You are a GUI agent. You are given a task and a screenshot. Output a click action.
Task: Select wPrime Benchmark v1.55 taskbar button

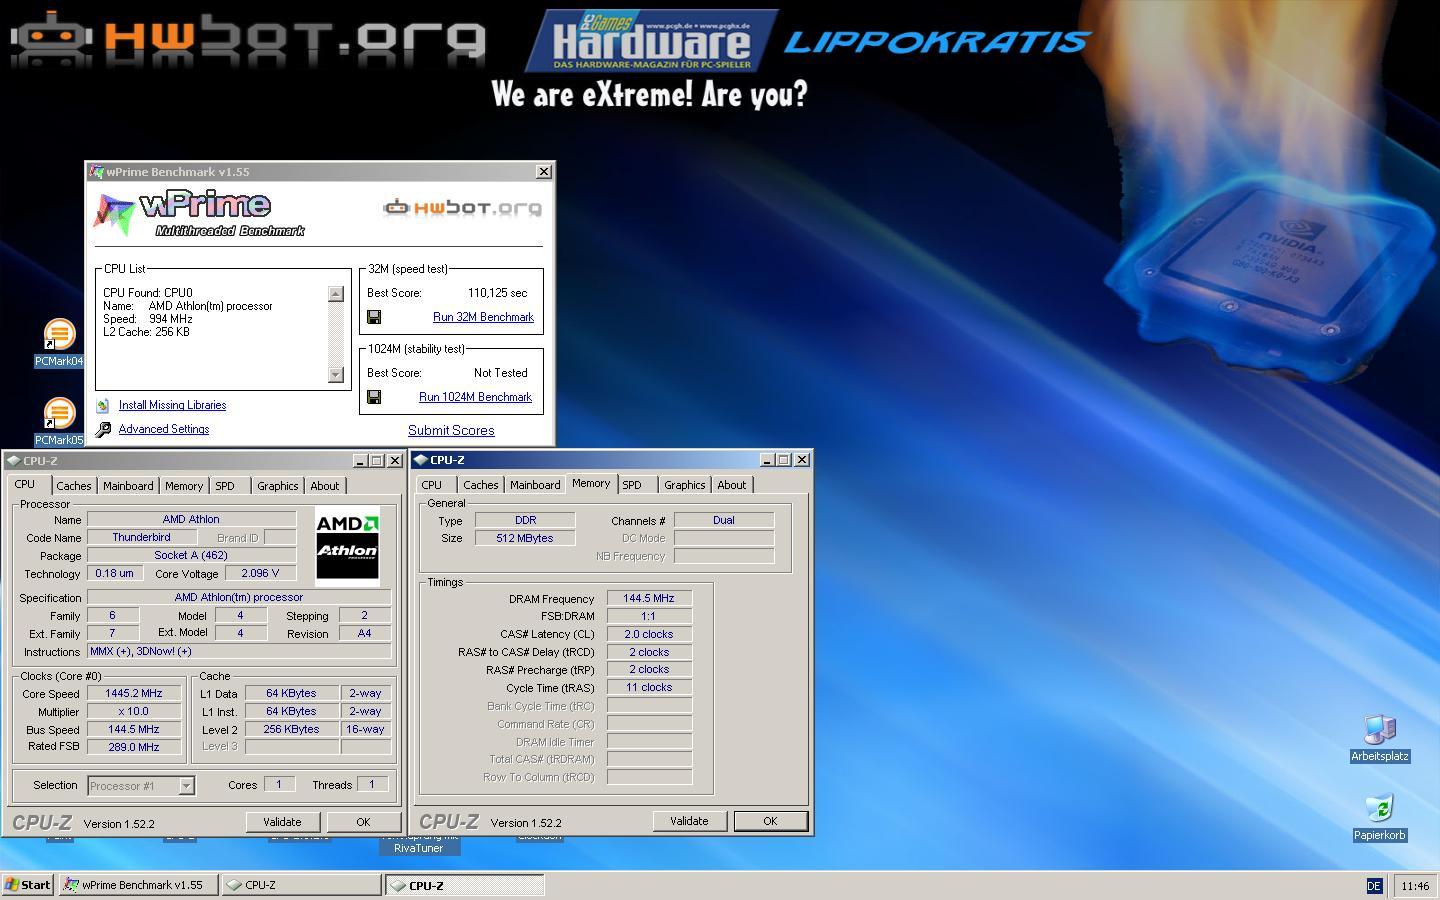tap(138, 885)
